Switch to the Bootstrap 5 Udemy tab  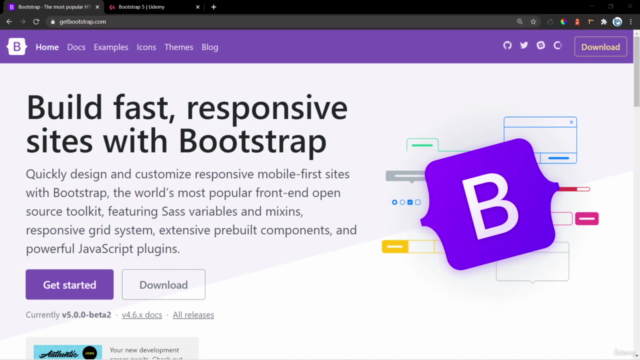click(x=153, y=7)
